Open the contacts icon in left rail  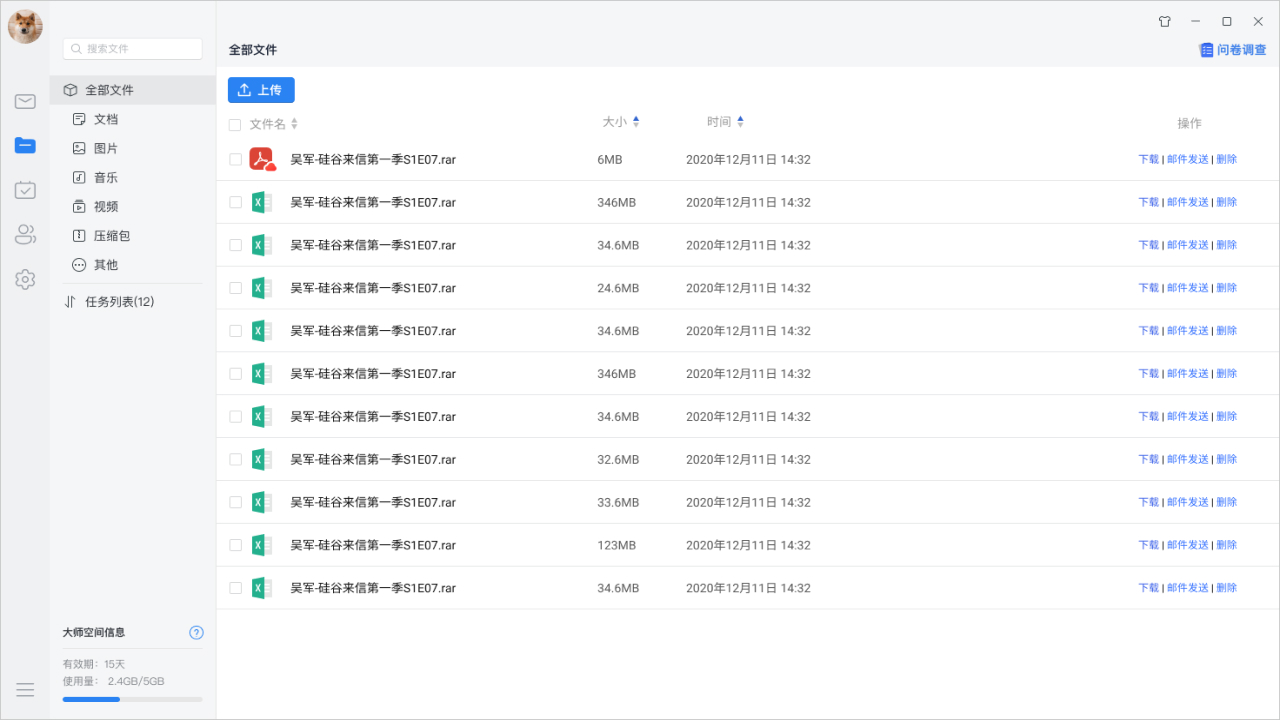coord(25,235)
